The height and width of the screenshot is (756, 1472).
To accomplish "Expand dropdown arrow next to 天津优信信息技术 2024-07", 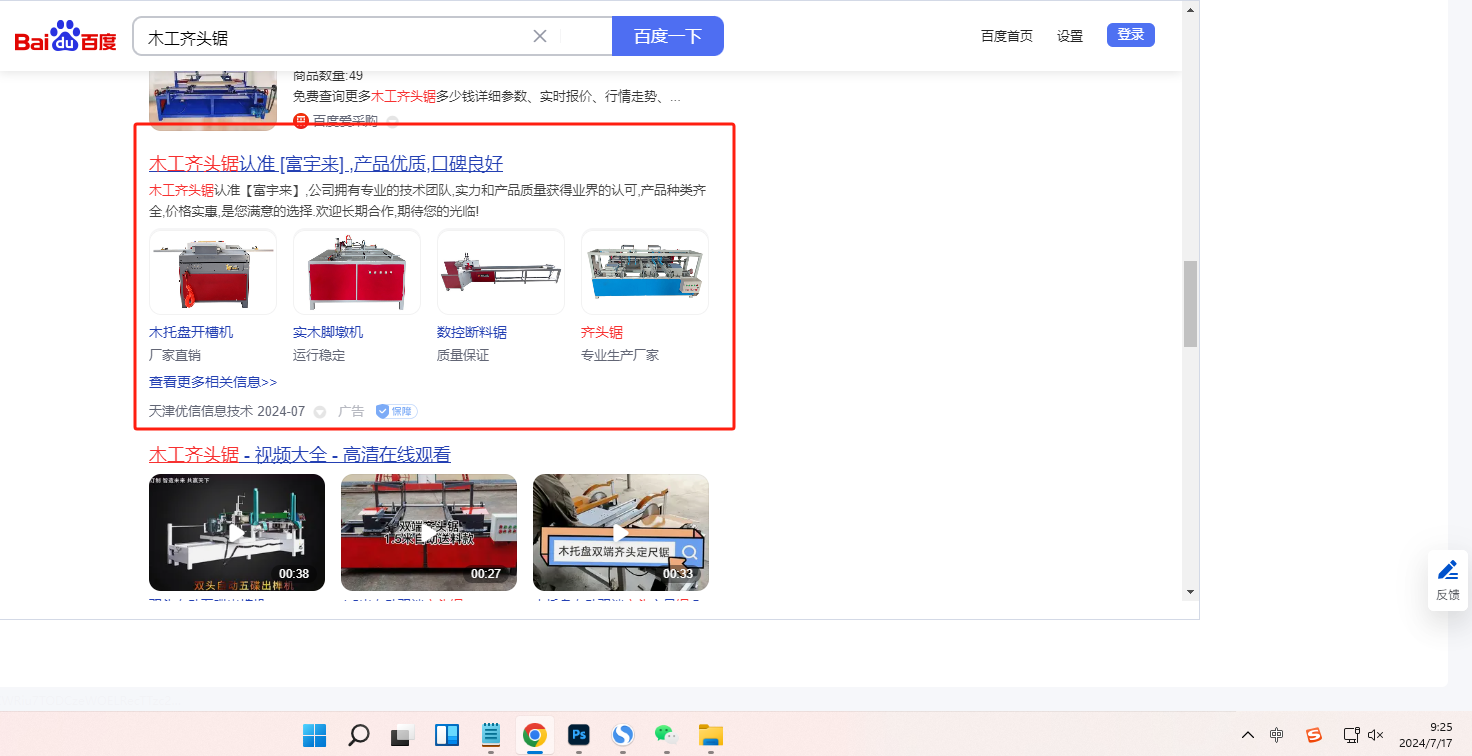I will tap(320, 411).
